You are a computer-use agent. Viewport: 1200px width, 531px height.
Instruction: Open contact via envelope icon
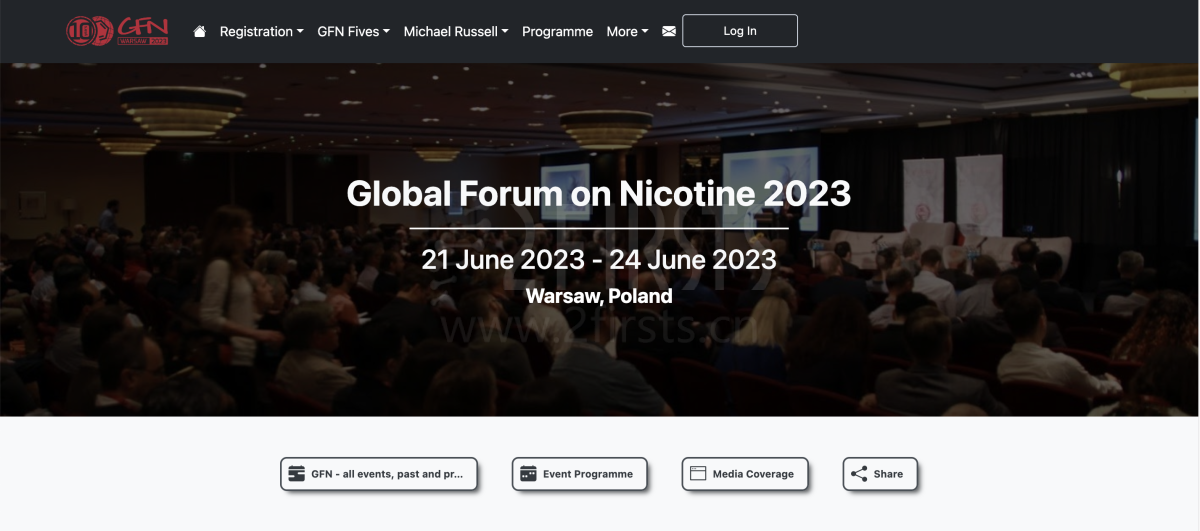pyautogui.click(x=669, y=31)
